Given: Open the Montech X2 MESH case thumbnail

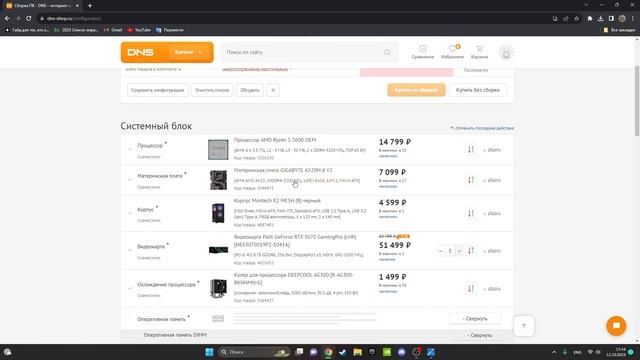Looking at the screenshot, I should (x=218, y=213).
